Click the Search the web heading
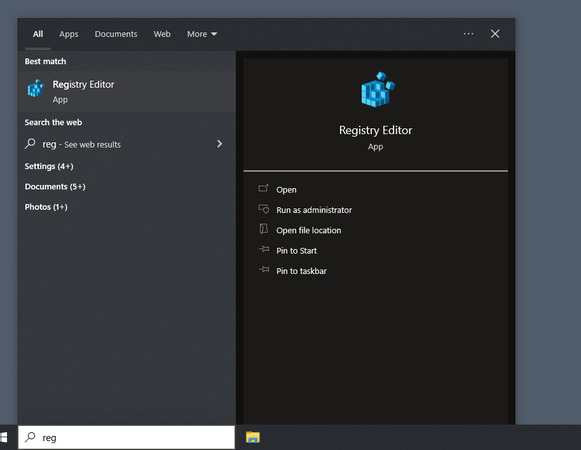The image size is (581, 450). (53, 122)
